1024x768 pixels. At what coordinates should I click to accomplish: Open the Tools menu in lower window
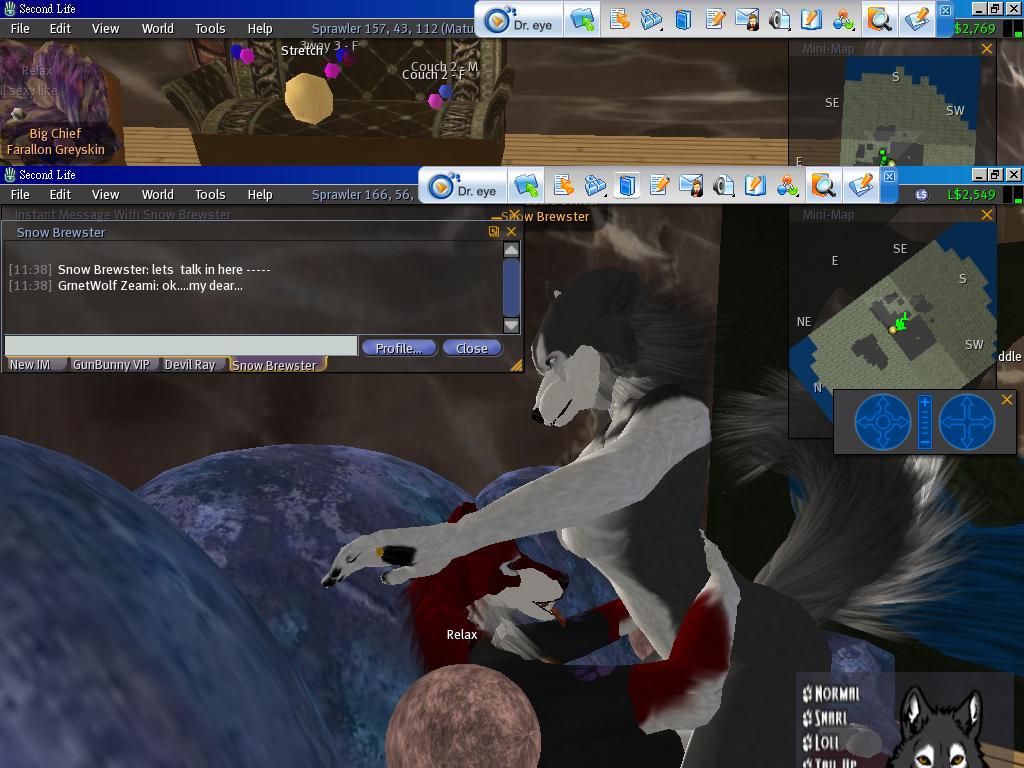[x=210, y=195]
